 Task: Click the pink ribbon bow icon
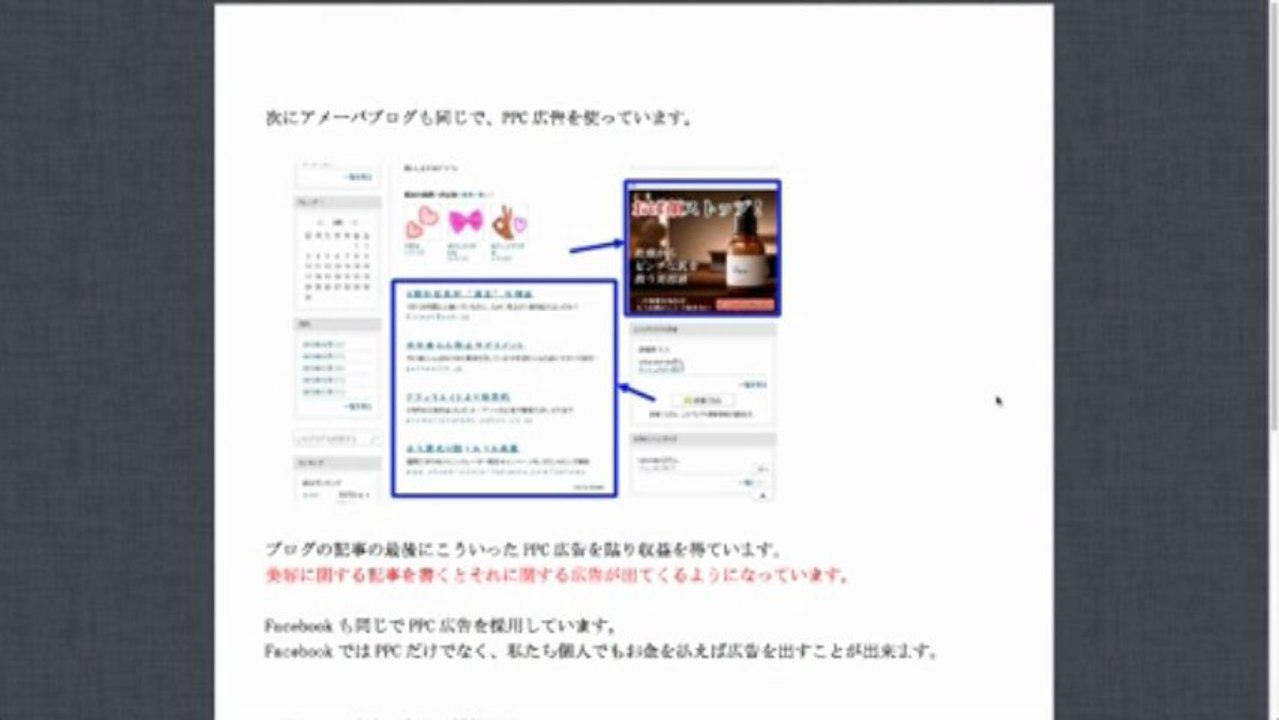(x=465, y=222)
